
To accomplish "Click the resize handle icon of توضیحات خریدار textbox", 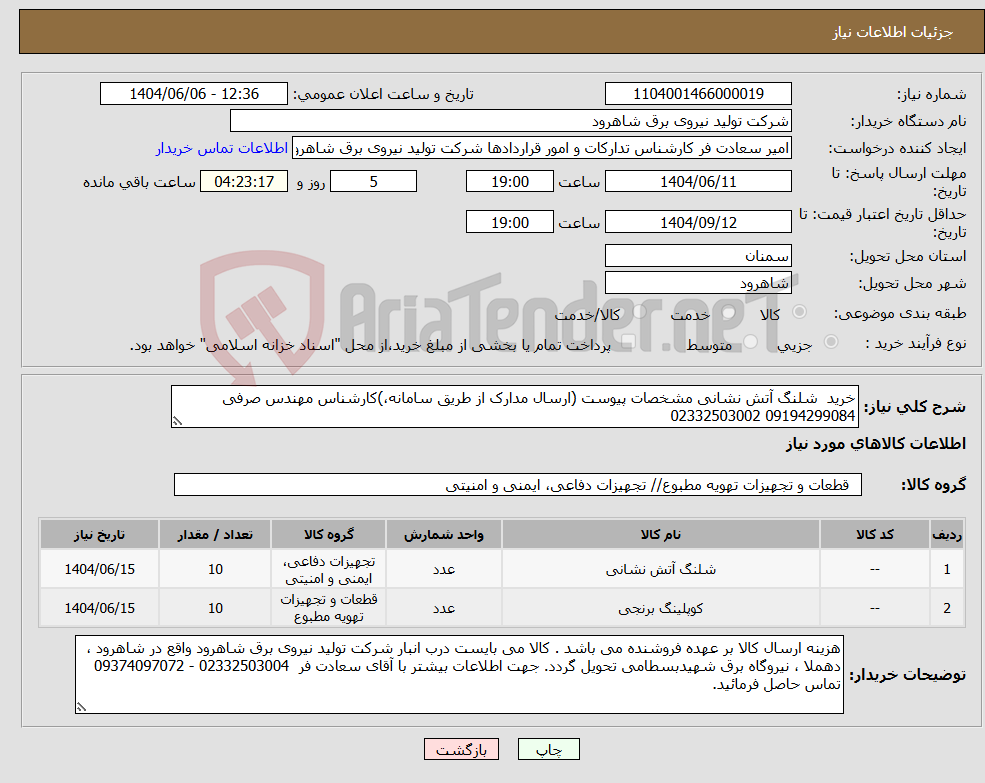I will (x=84, y=707).
